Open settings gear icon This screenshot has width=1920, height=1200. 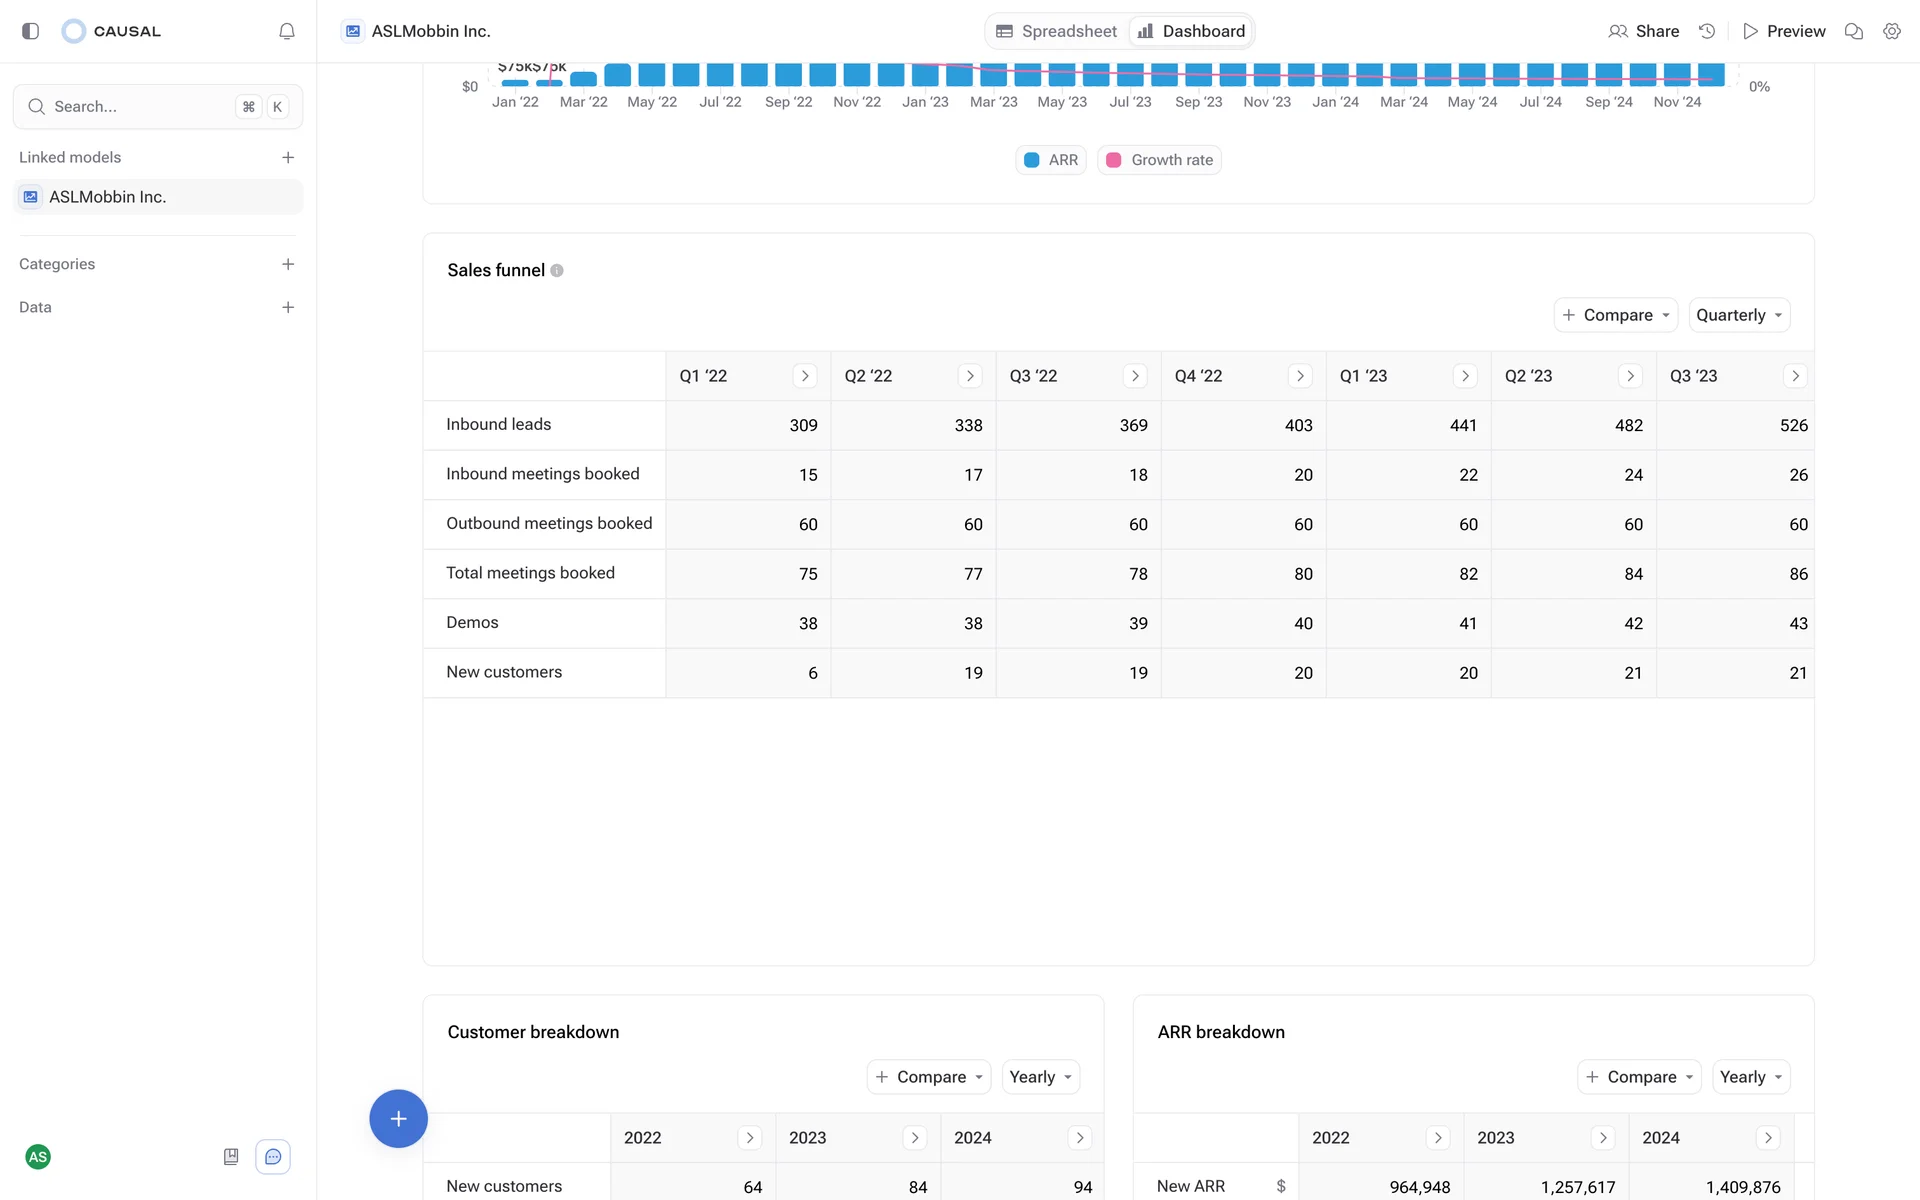(1891, 31)
